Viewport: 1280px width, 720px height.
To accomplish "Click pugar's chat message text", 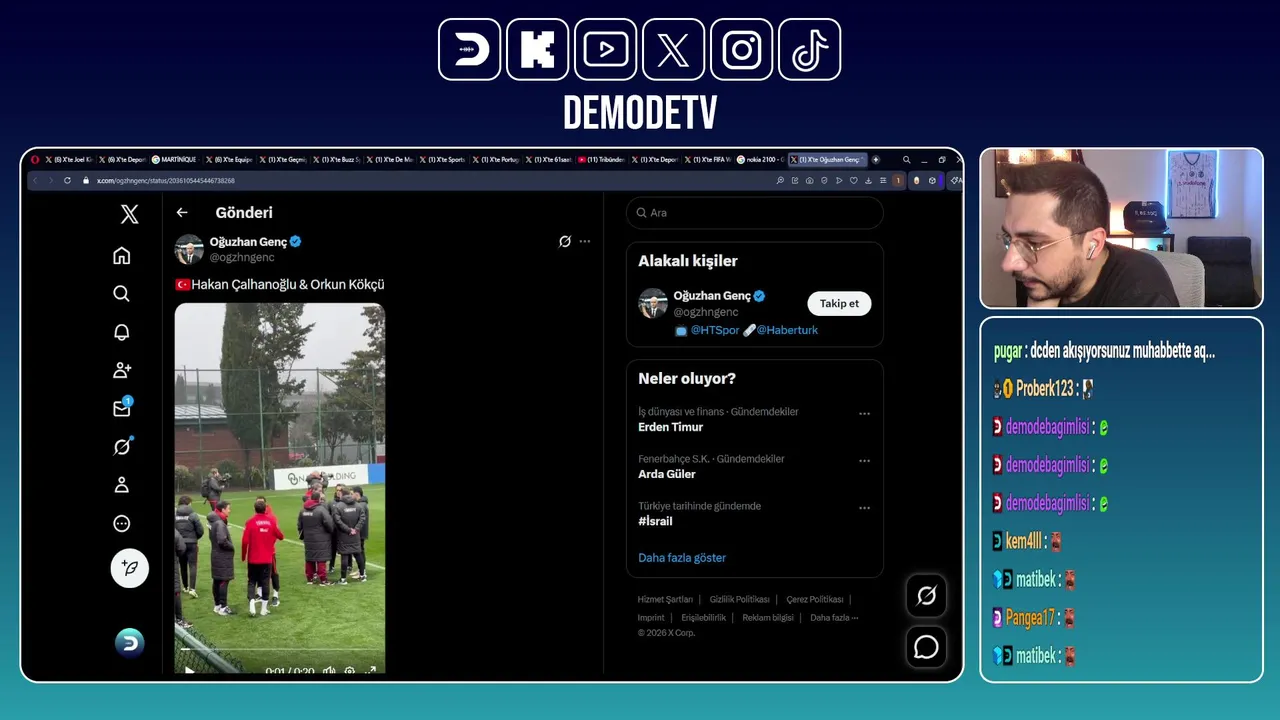I will [1122, 351].
